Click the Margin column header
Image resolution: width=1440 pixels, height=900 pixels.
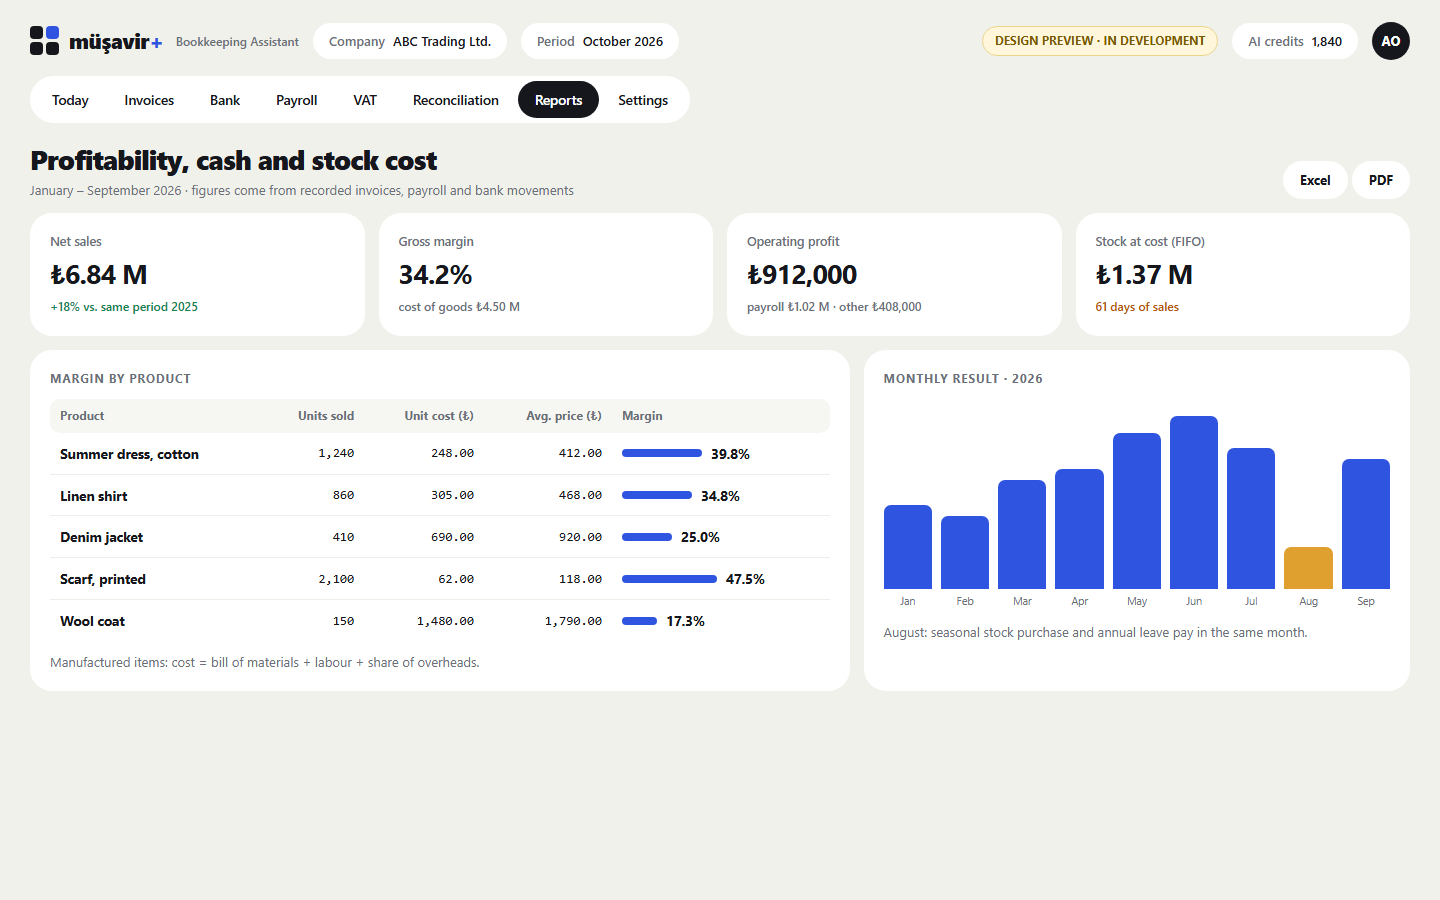click(642, 416)
